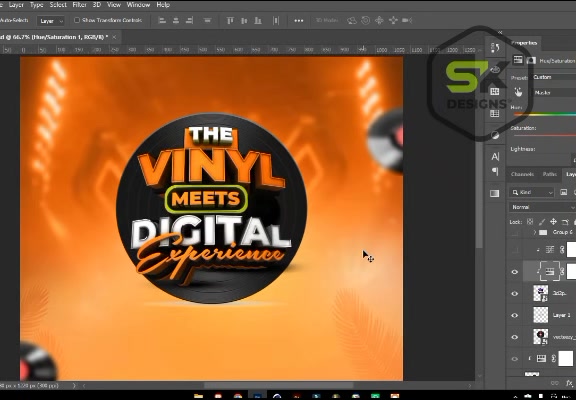Select the 3D pan camera icon
576x400 pixels.
point(379,21)
